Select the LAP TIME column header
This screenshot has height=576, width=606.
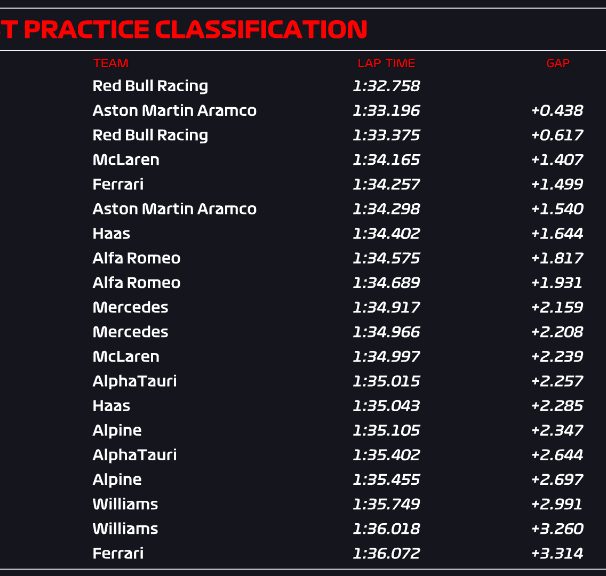(386, 63)
